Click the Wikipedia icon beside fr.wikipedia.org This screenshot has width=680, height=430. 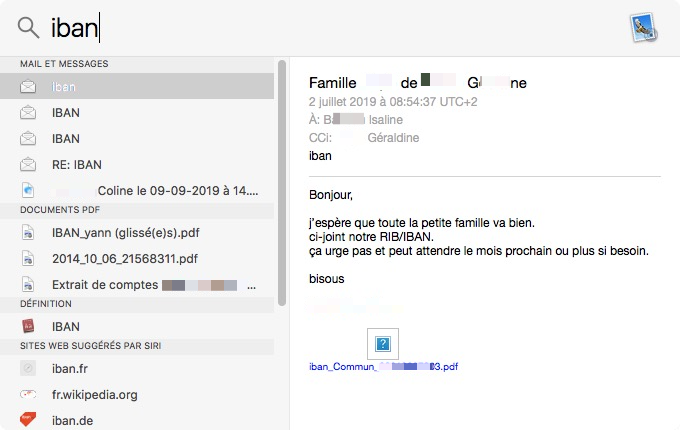(28, 394)
